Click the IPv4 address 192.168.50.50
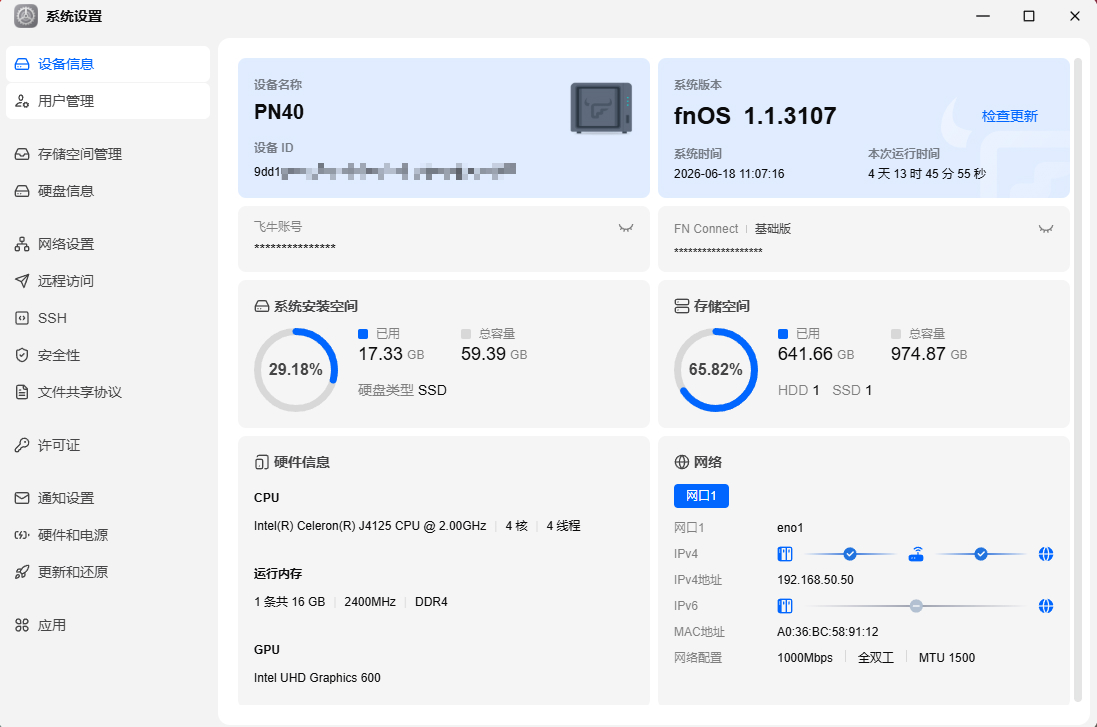 [815, 580]
